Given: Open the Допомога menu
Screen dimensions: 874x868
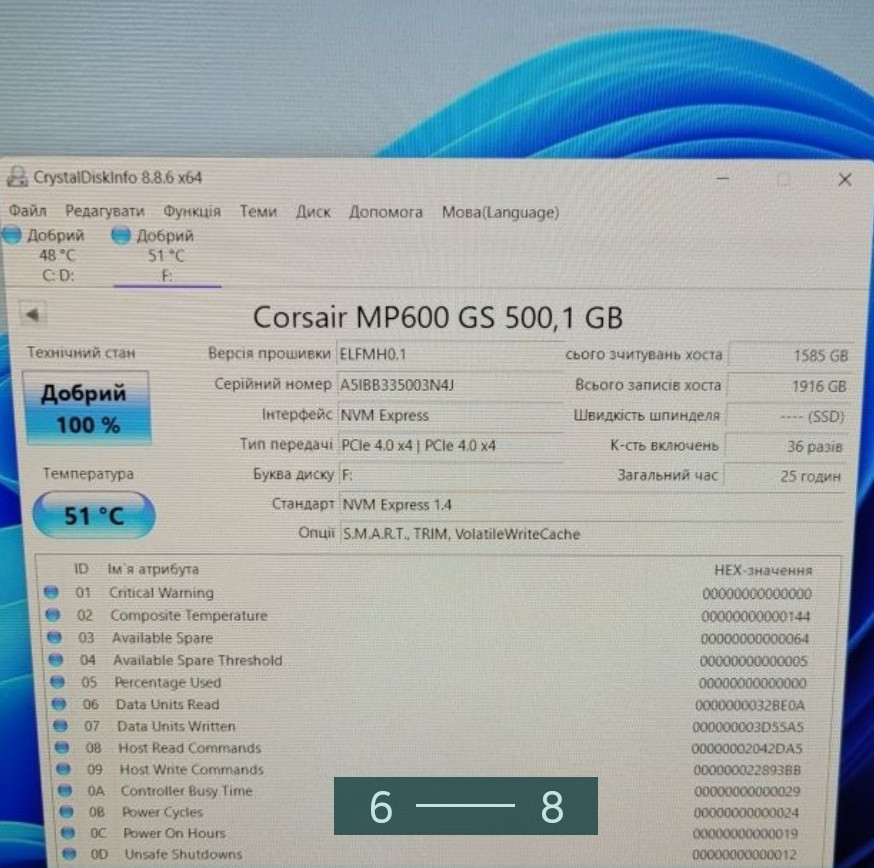Looking at the screenshot, I should 385,212.
